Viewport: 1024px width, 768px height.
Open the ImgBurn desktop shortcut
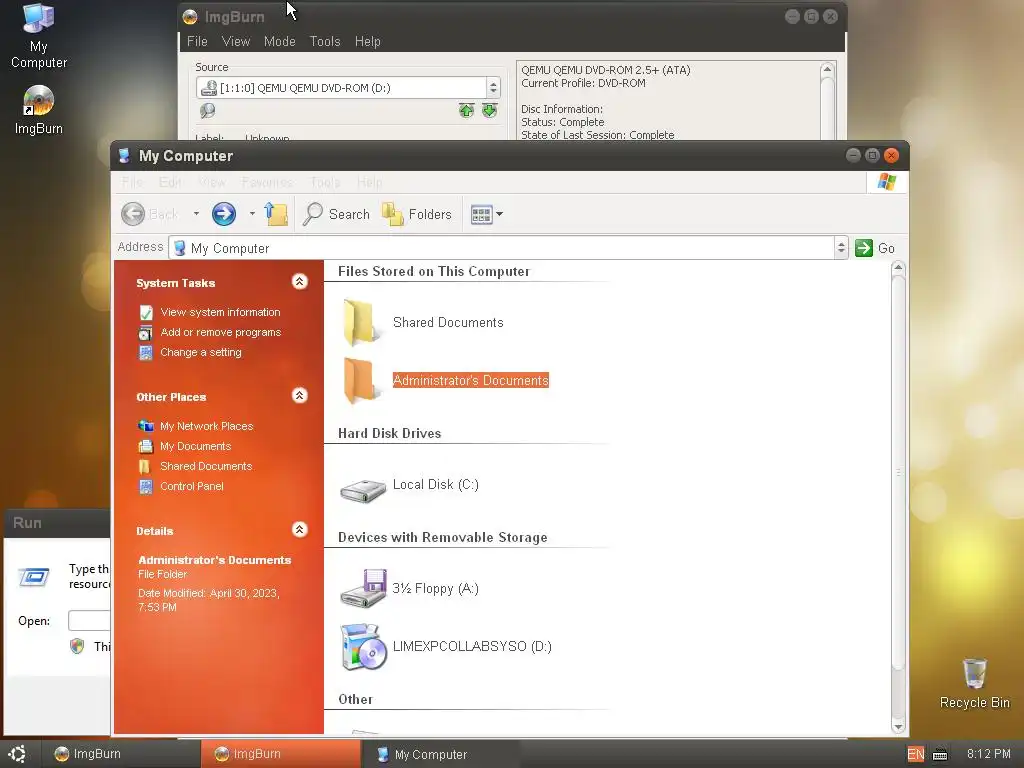39,110
